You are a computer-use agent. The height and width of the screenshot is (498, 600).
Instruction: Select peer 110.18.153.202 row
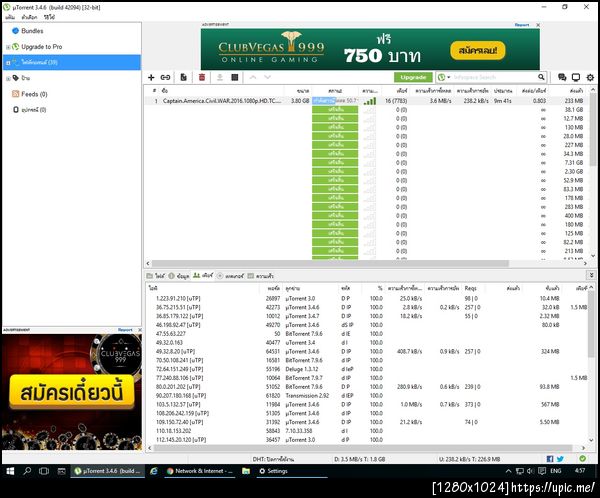point(367,431)
